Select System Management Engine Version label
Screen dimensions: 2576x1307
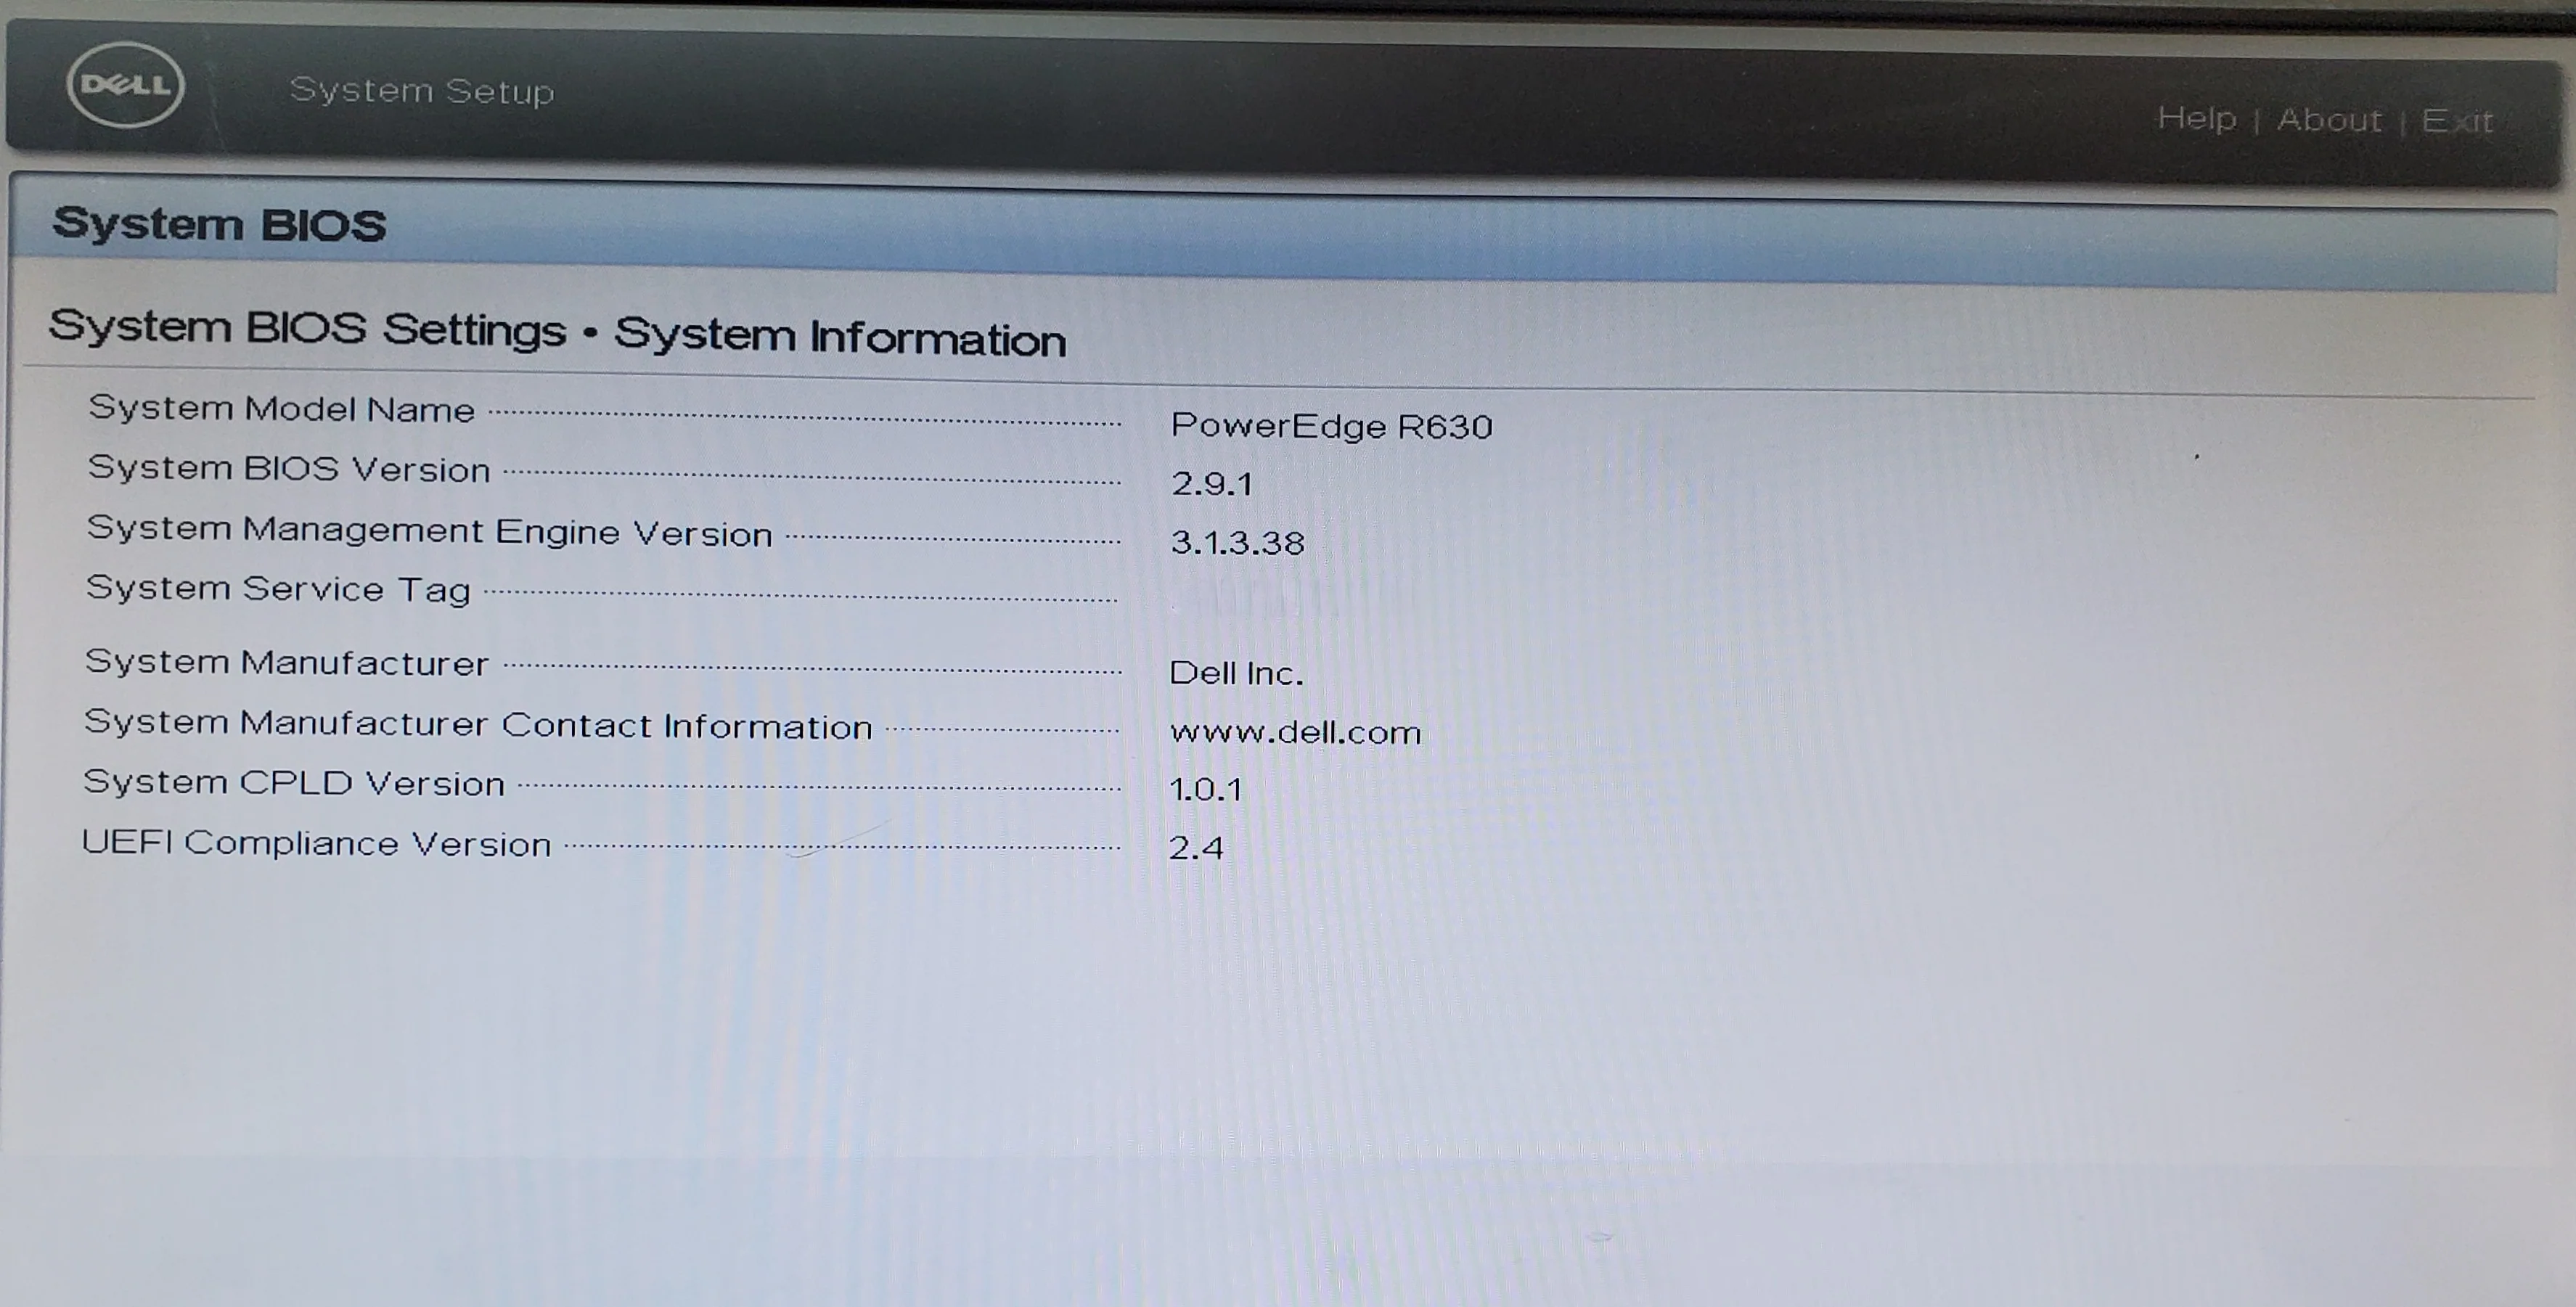(x=430, y=531)
